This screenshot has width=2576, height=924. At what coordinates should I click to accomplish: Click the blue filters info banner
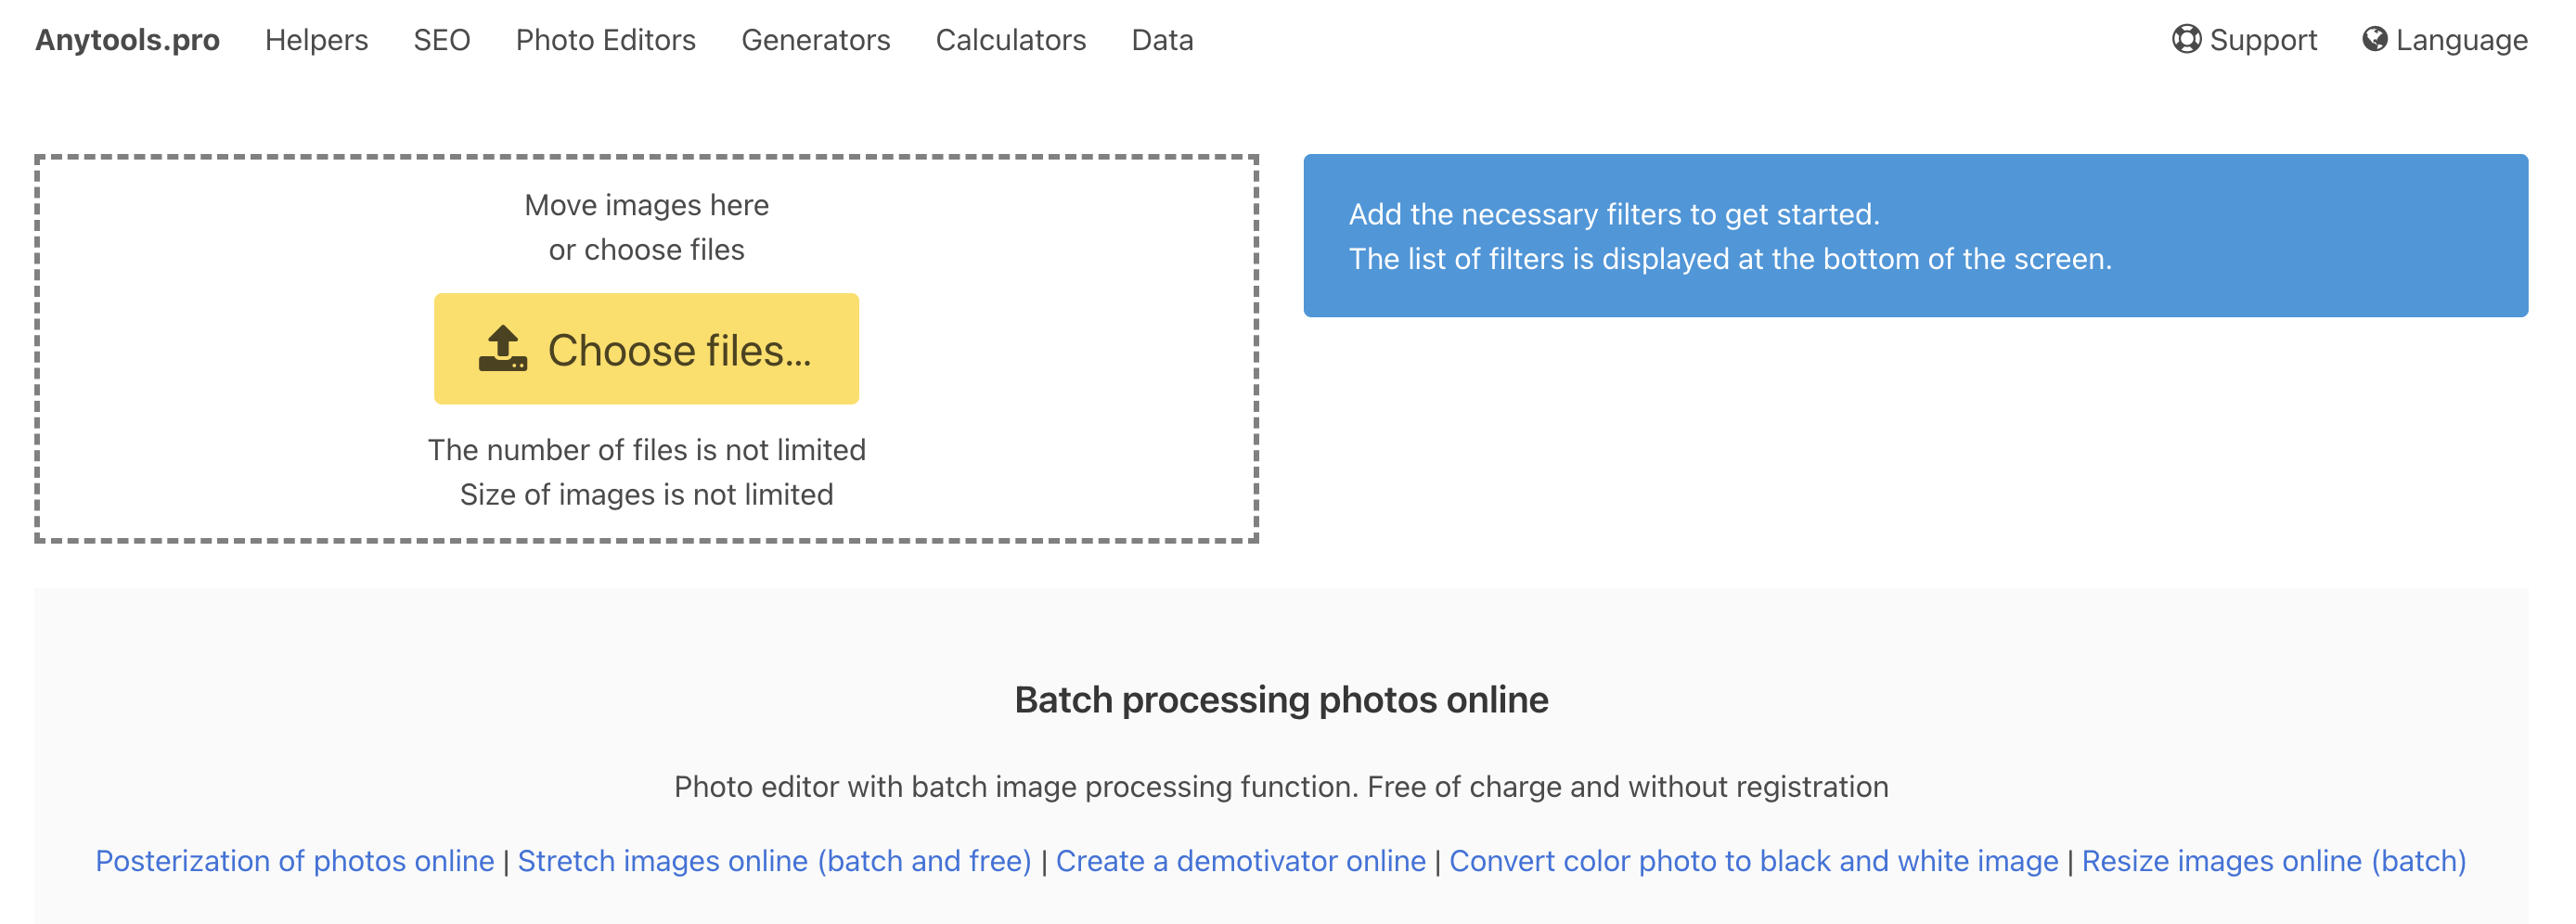tap(1914, 236)
